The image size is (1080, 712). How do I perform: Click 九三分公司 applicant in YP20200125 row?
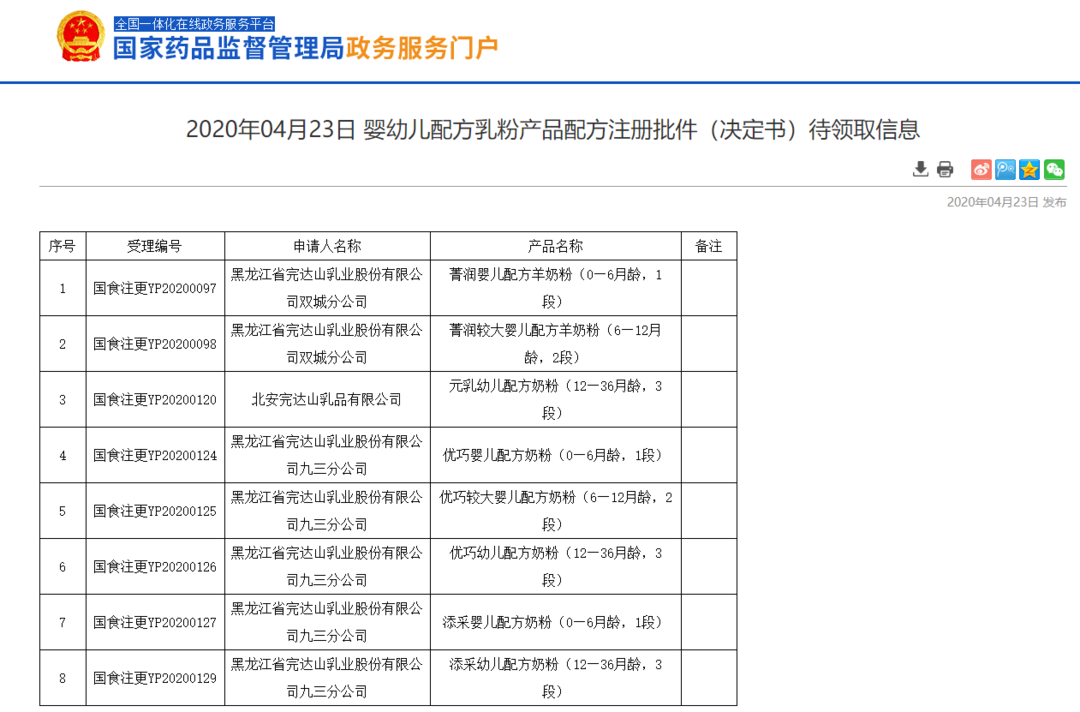pos(326,511)
